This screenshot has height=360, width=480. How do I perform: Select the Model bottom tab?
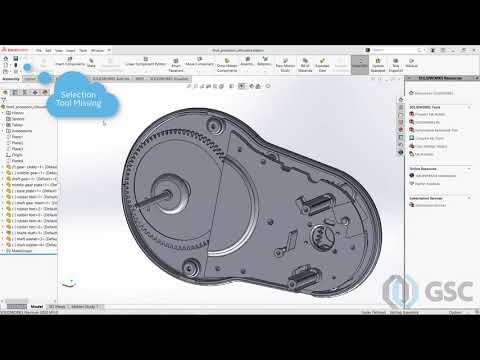(37, 306)
